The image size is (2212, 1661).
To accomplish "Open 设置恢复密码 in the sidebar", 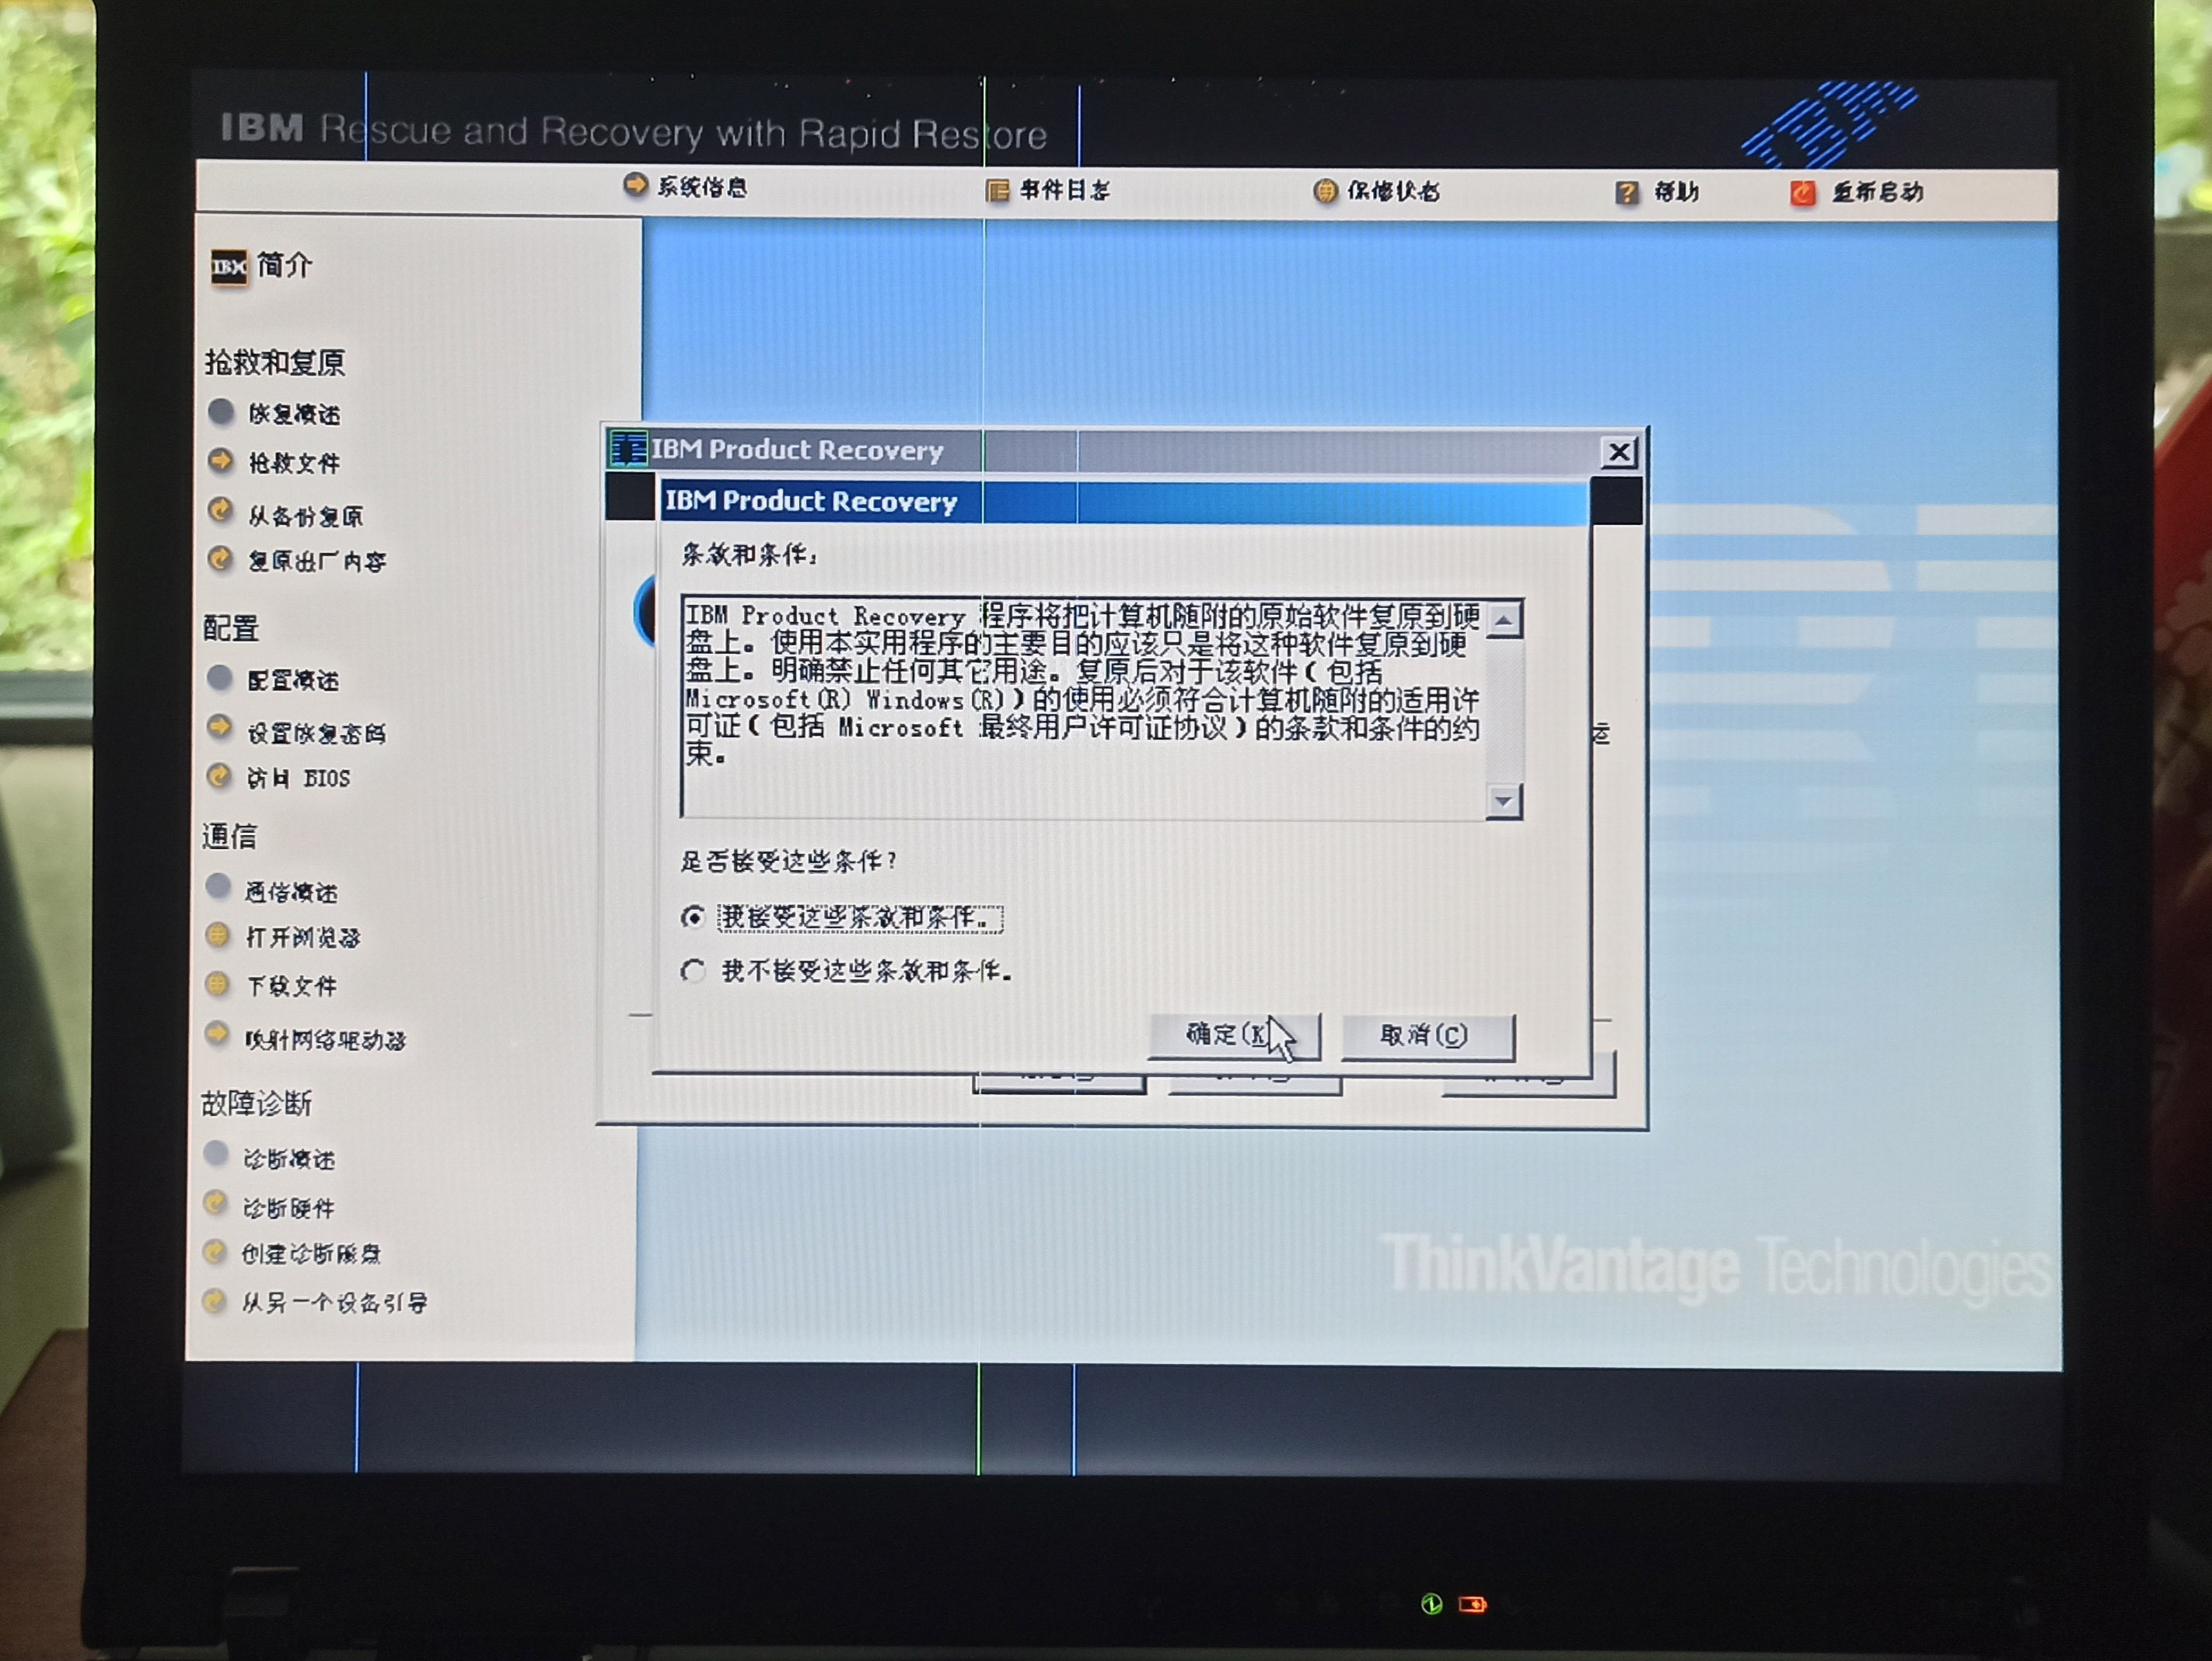I will click(316, 733).
